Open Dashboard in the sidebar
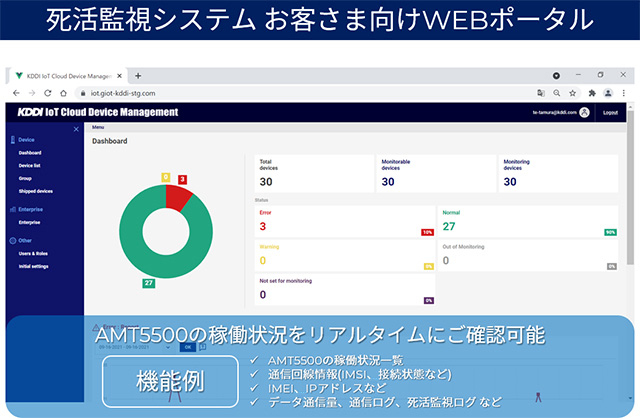The height and width of the screenshot is (418, 640). (30, 153)
